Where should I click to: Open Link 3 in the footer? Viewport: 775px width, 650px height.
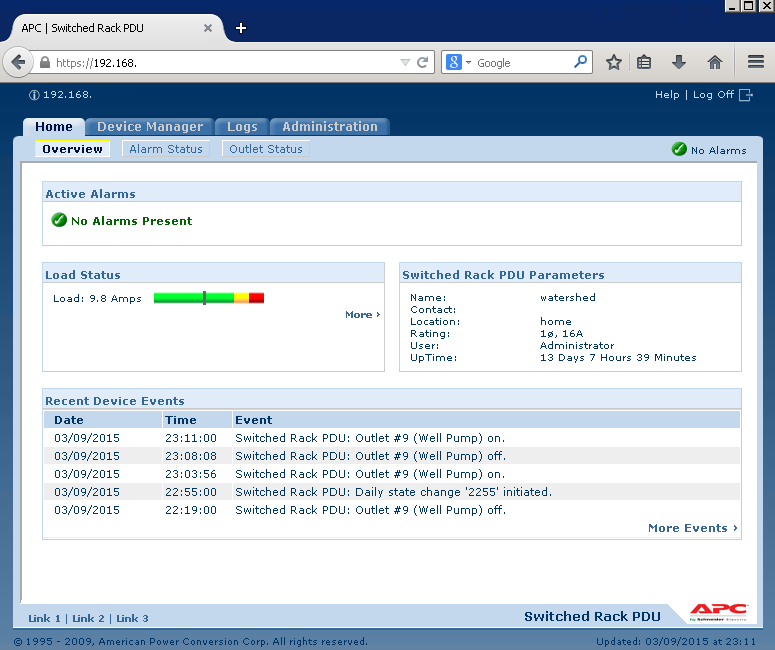click(132, 618)
